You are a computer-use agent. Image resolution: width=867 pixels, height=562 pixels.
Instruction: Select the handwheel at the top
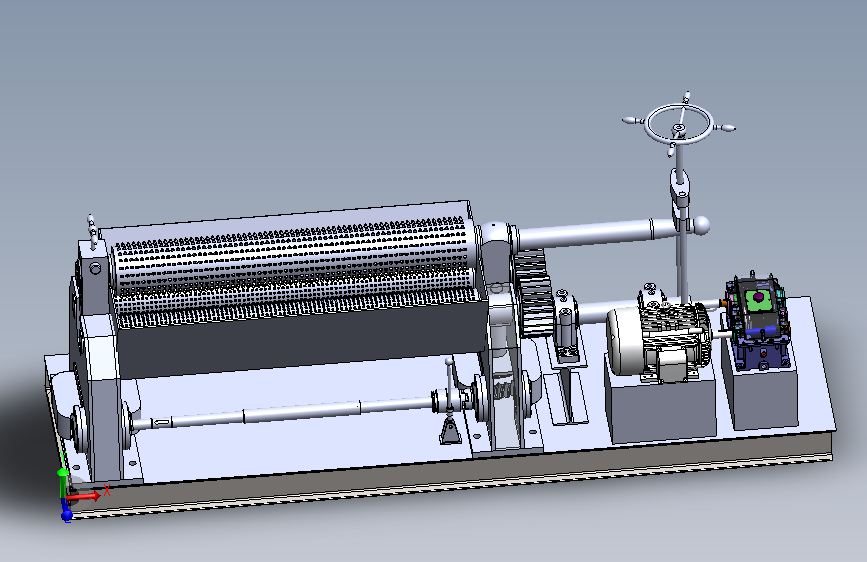679,125
